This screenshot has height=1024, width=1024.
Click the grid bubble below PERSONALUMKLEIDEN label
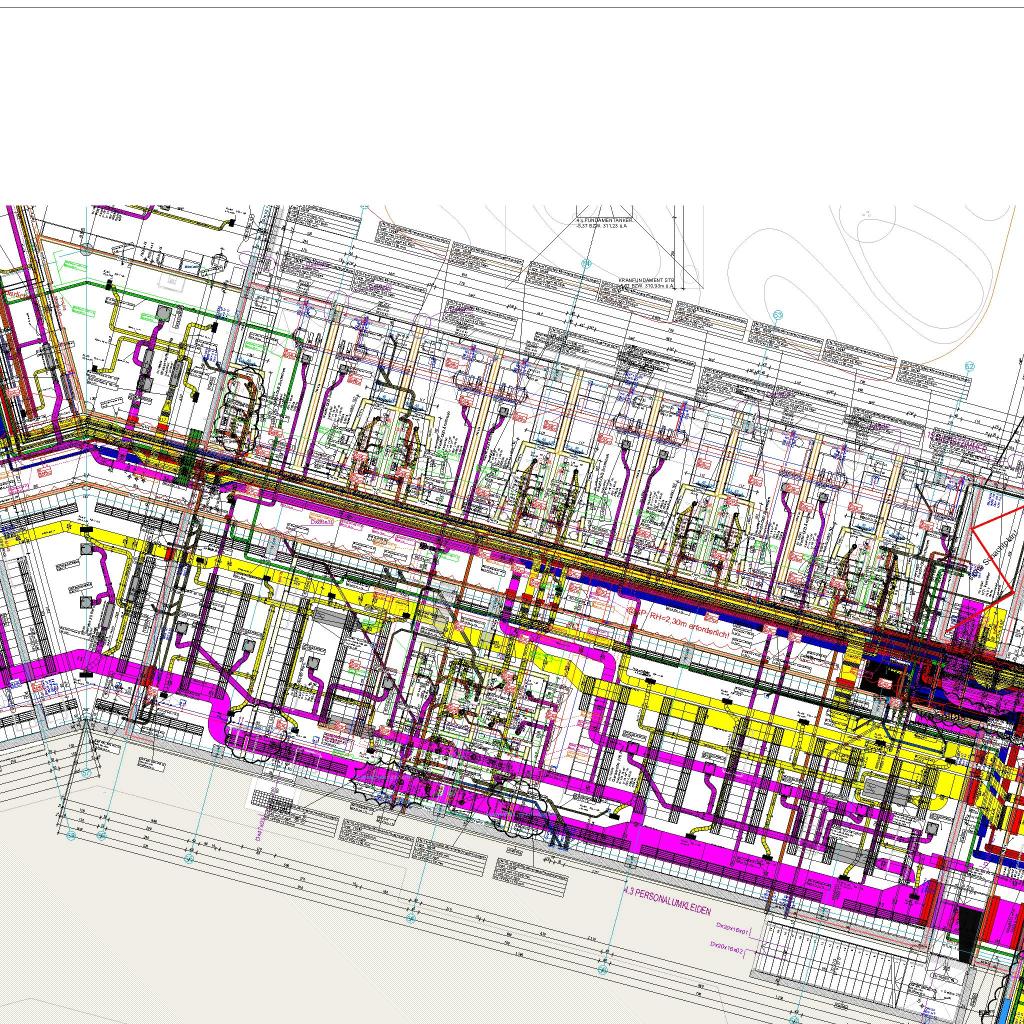coord(602,970)
